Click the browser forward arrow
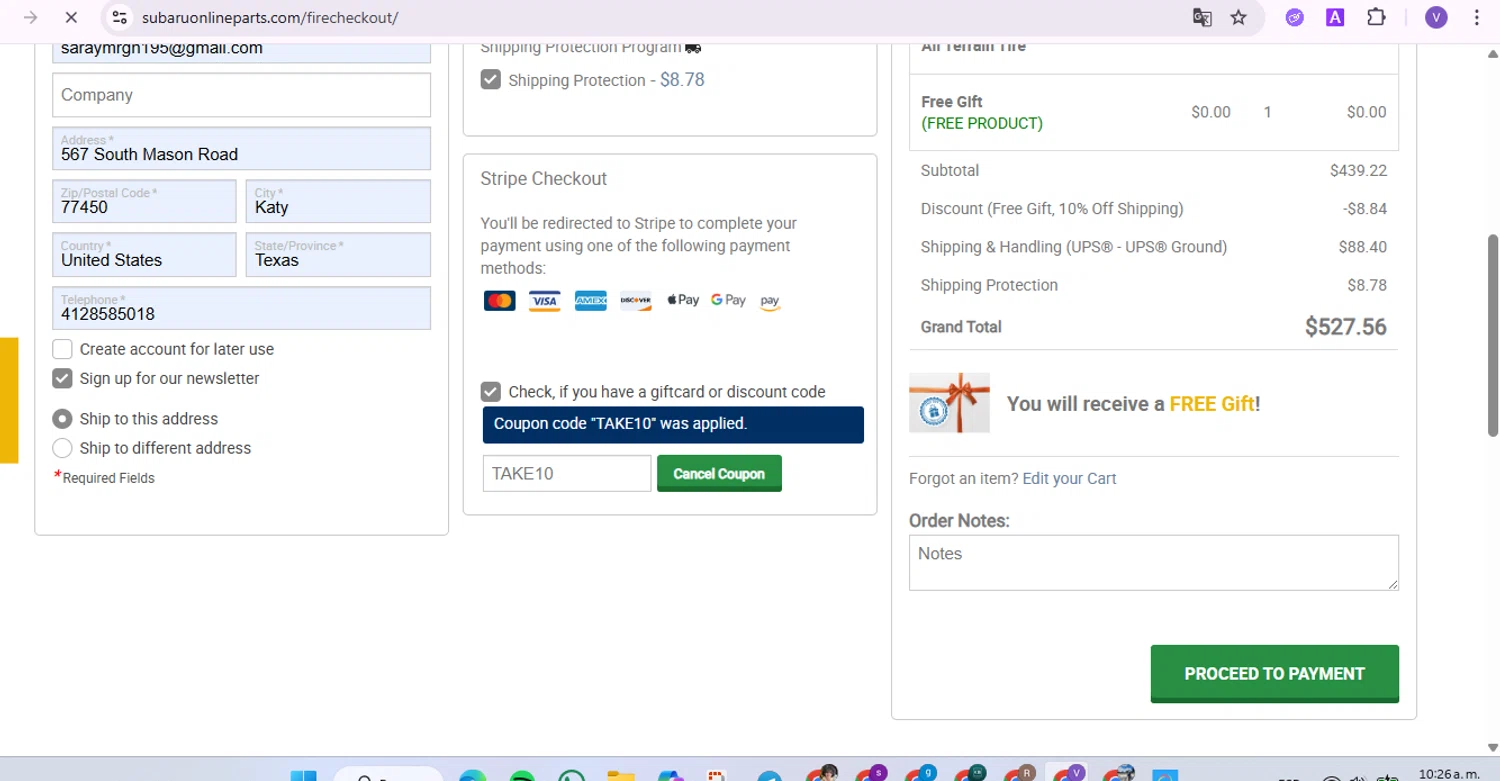The width and height of the screenshot is (1500, 781). (x=30, y=18)
